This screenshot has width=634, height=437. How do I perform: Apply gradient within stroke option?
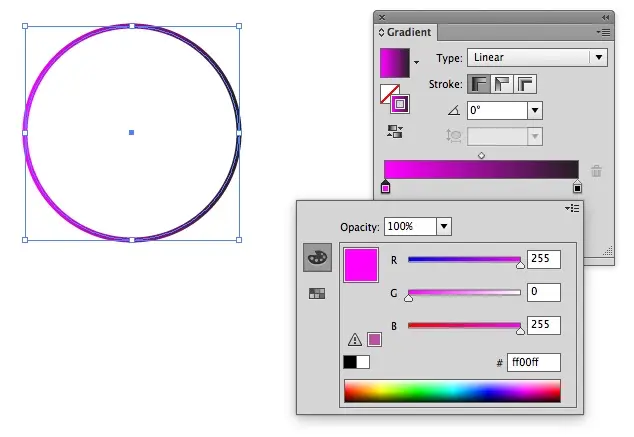tap(479, 84)
